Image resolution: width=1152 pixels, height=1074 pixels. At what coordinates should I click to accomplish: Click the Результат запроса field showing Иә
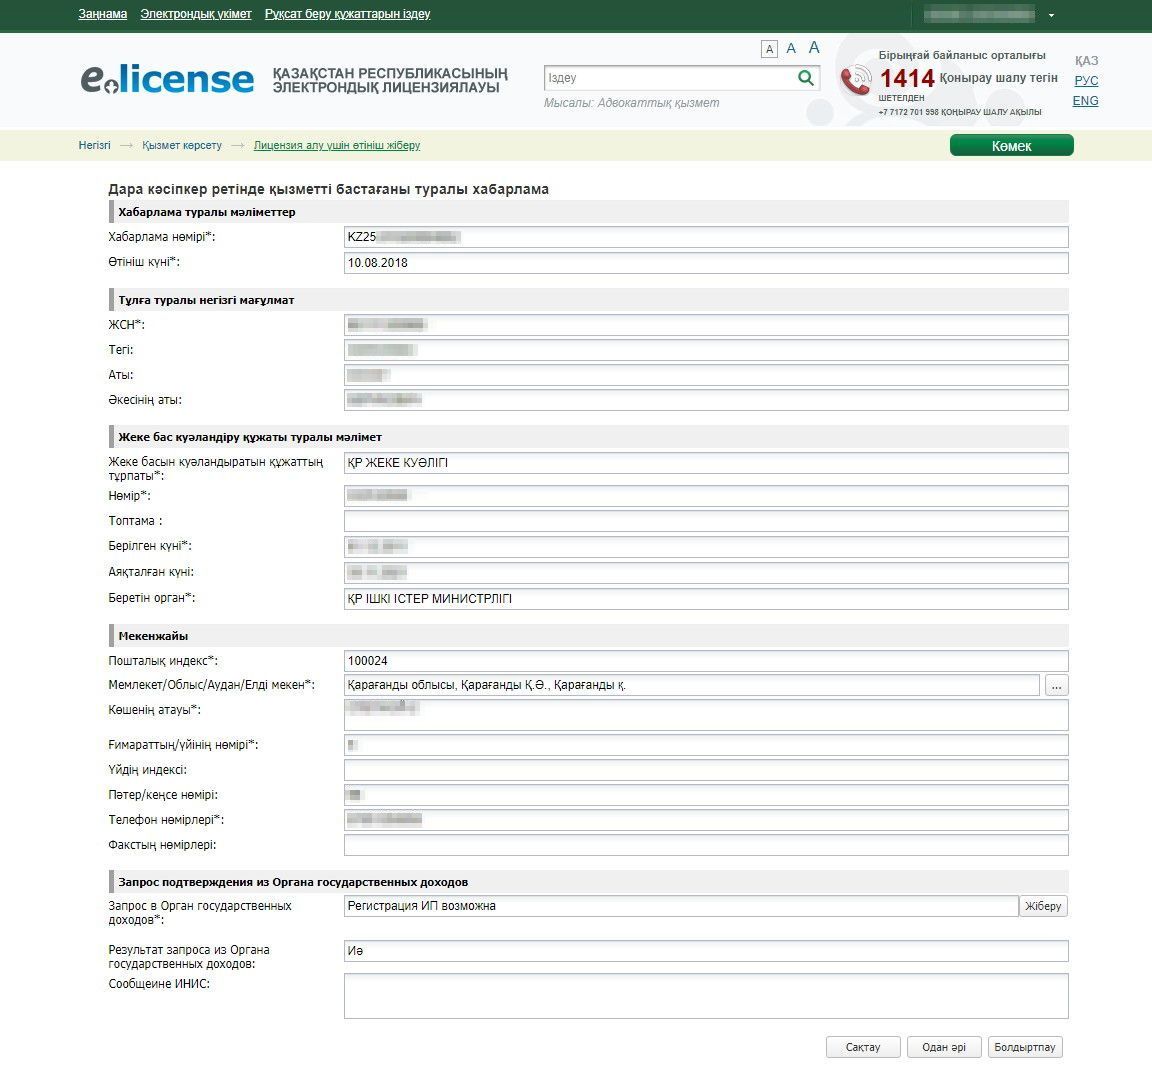tap(706, 951)
